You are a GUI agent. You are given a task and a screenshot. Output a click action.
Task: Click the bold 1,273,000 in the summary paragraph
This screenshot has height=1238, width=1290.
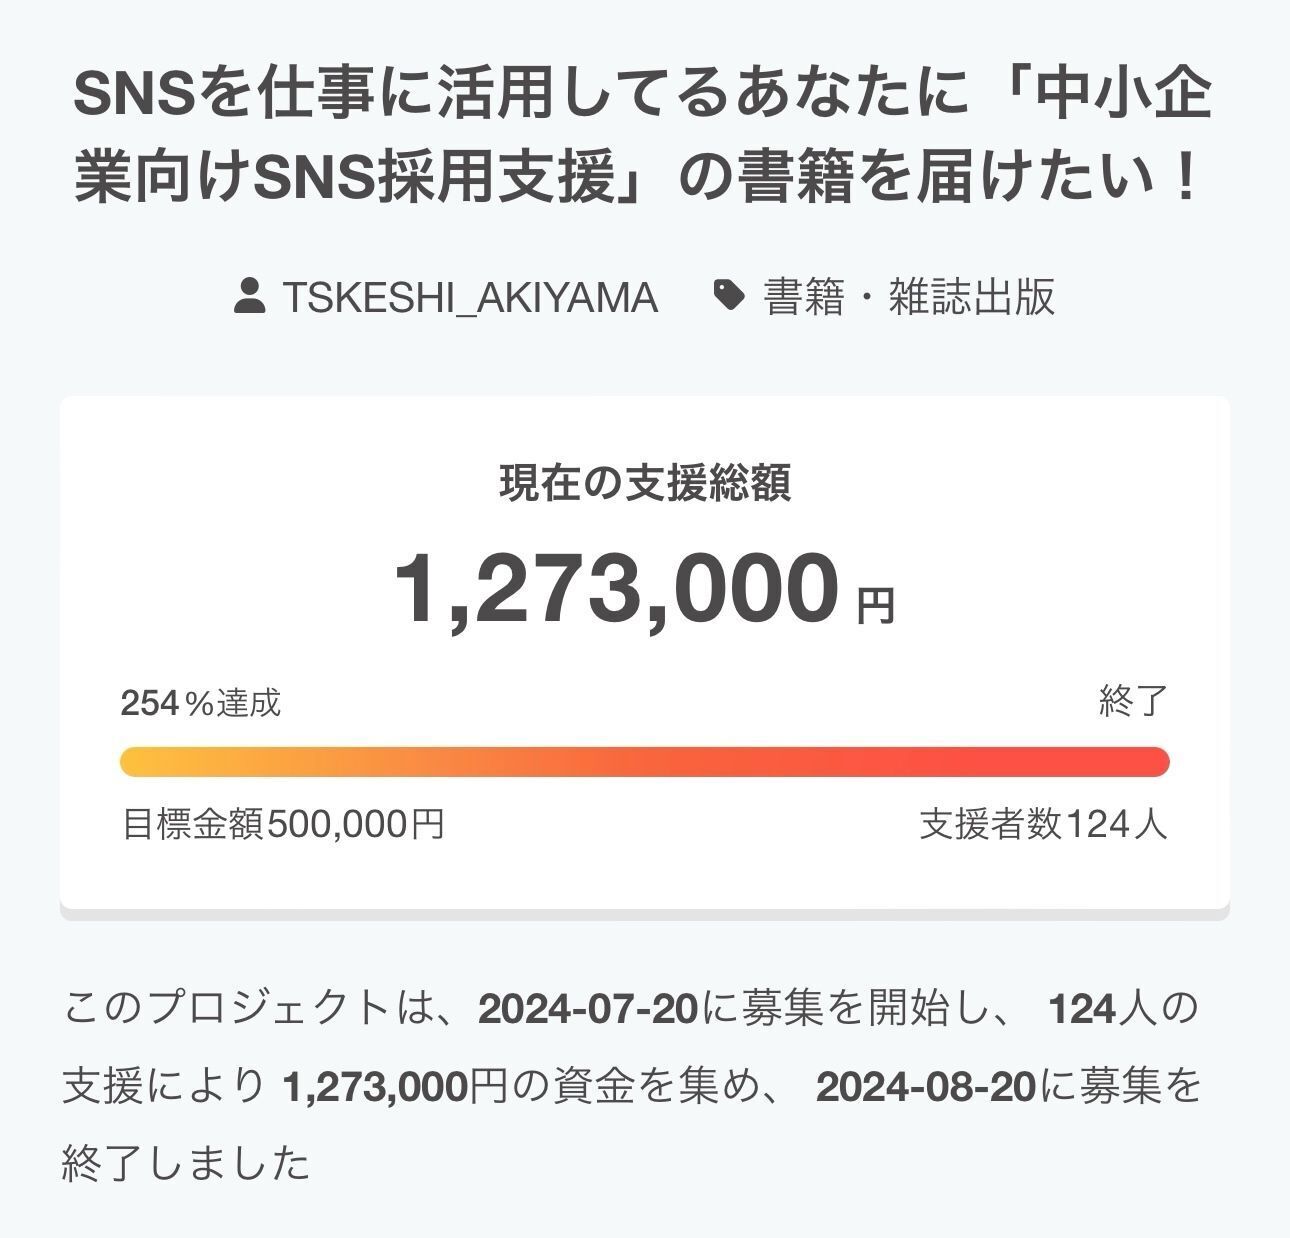tap(376, 1087)
